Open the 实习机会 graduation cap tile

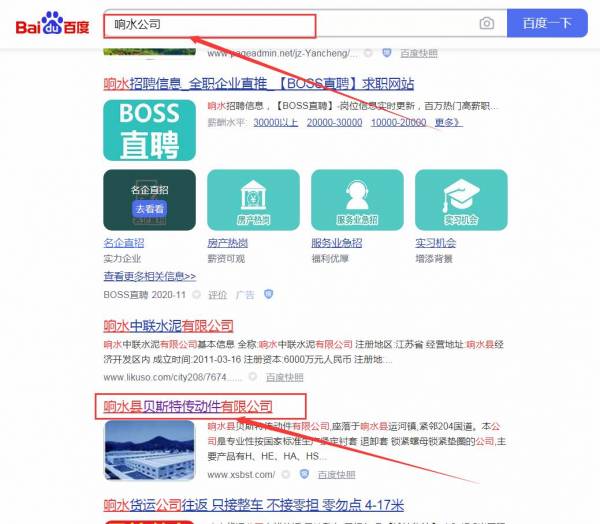point(455,198)
